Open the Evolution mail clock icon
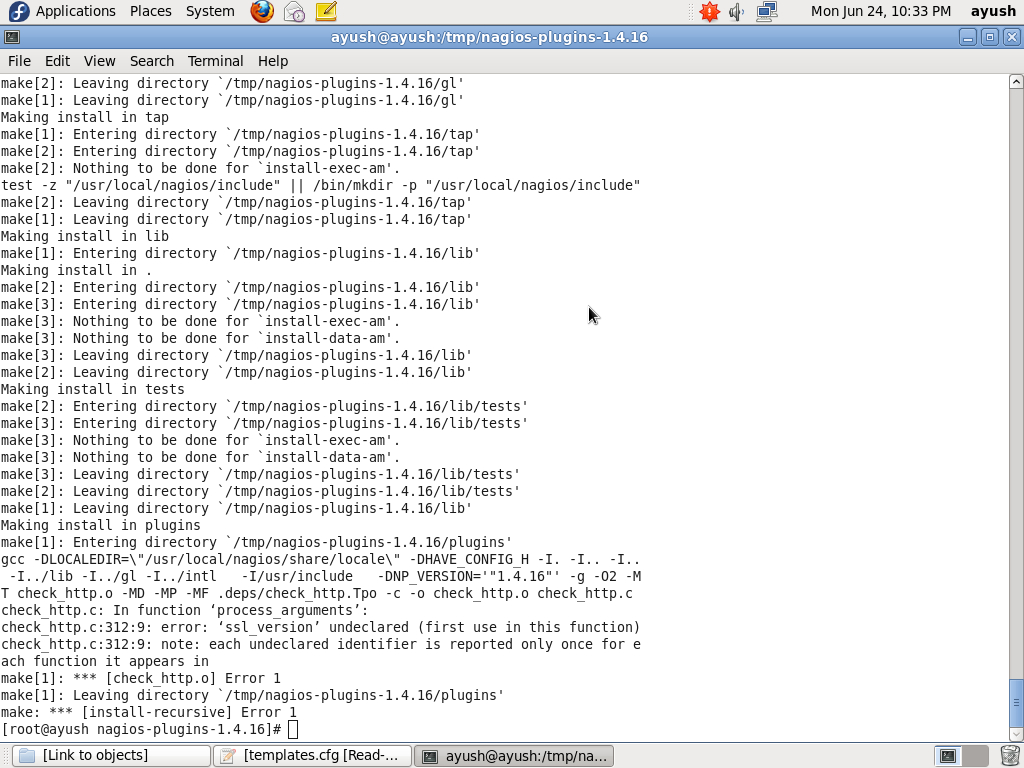The height and width of the screenshot is (768, 1024). (x=294, y=12)
